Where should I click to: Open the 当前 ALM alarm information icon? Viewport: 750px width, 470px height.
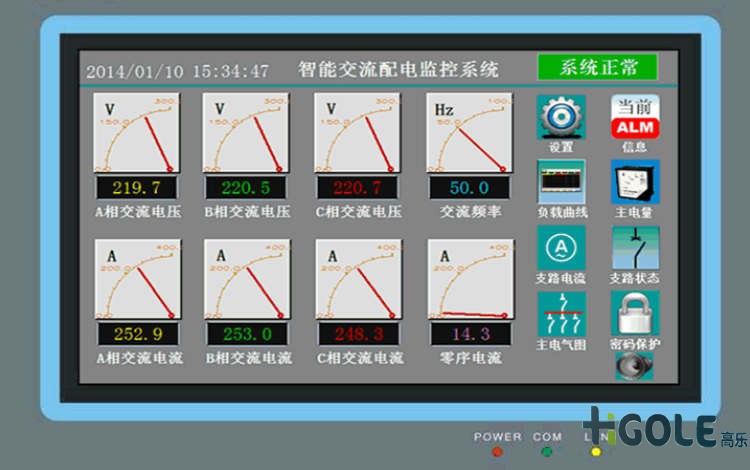(x=634, y=117)
